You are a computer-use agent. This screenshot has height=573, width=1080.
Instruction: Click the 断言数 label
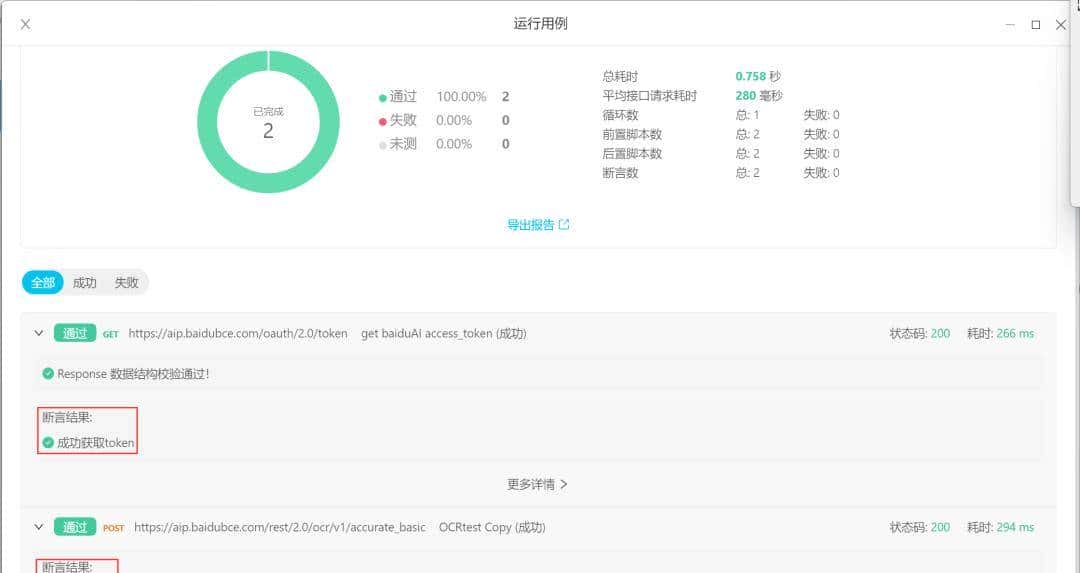620,173
